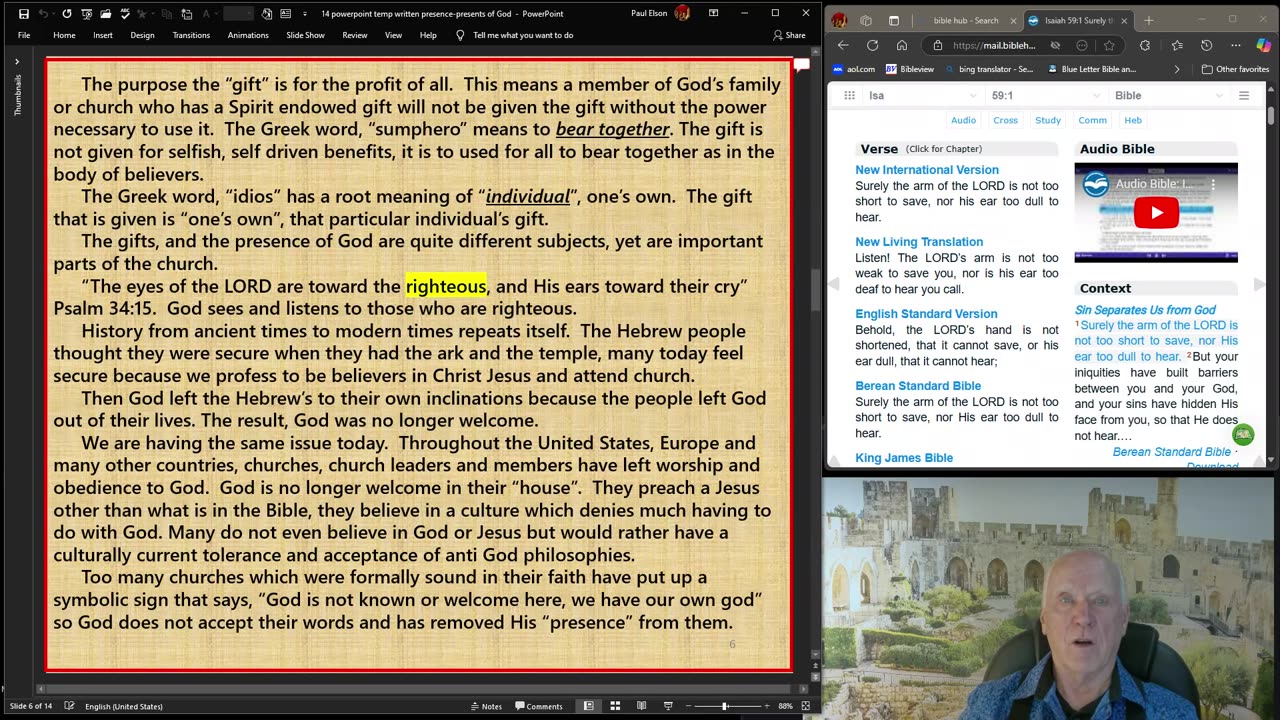Open the Insert ribbon tab
1280x720 pixels.
coord(103,35)
